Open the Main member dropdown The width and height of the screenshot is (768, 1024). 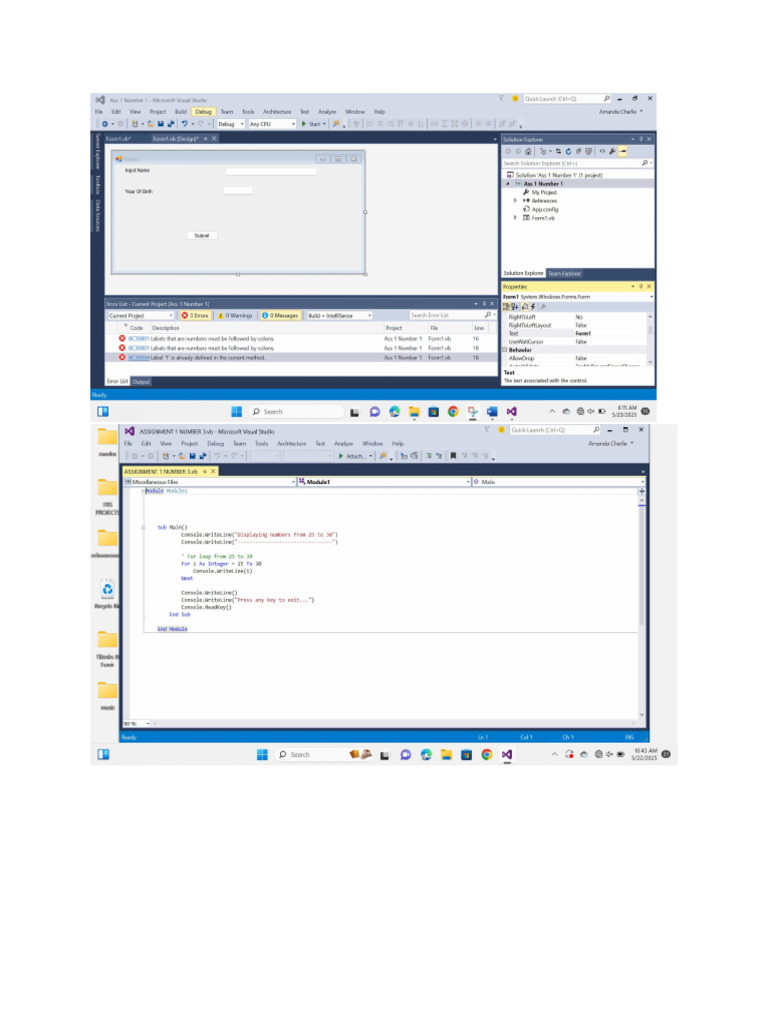pyautogui.click(x=557, y=482)
